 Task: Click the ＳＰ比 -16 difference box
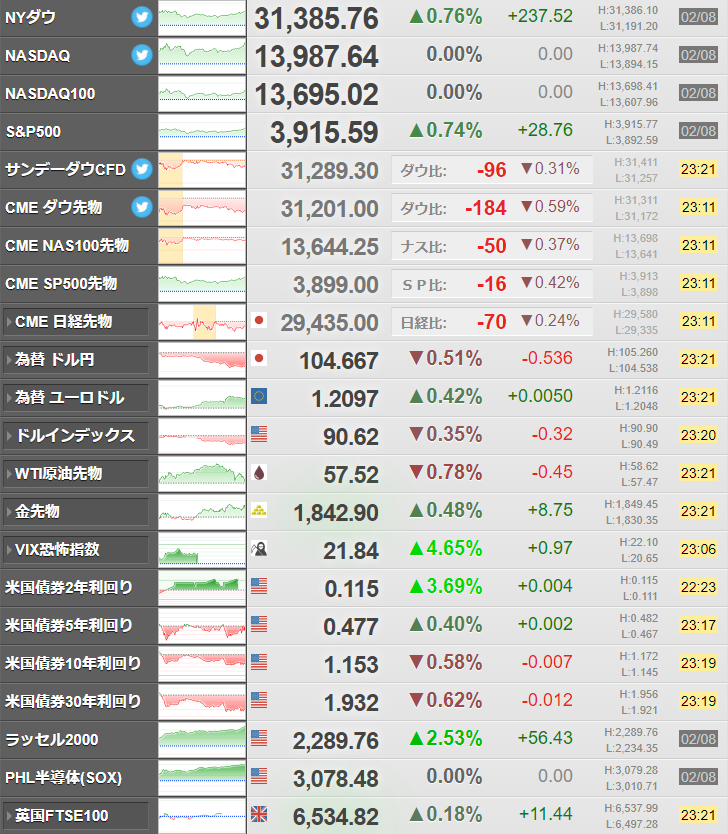coord(492,284)
